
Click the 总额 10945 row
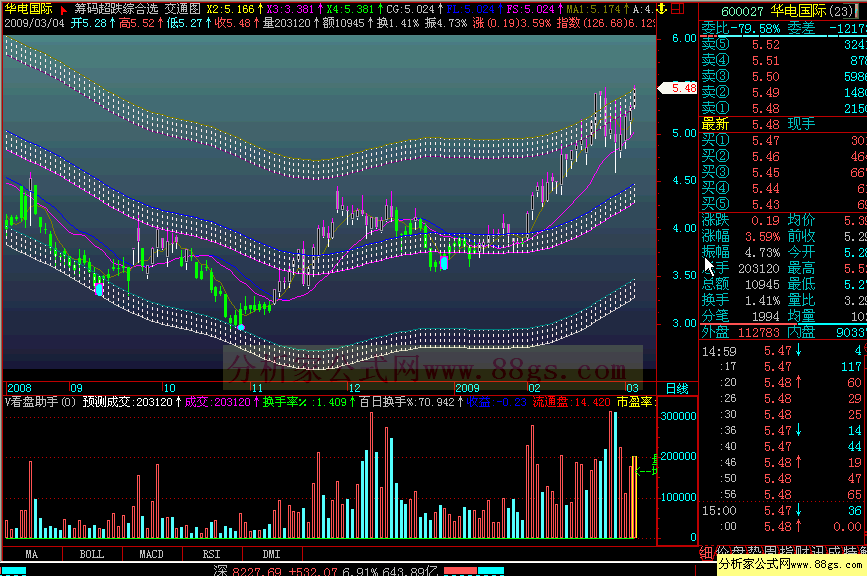click(x=741, y=285)
